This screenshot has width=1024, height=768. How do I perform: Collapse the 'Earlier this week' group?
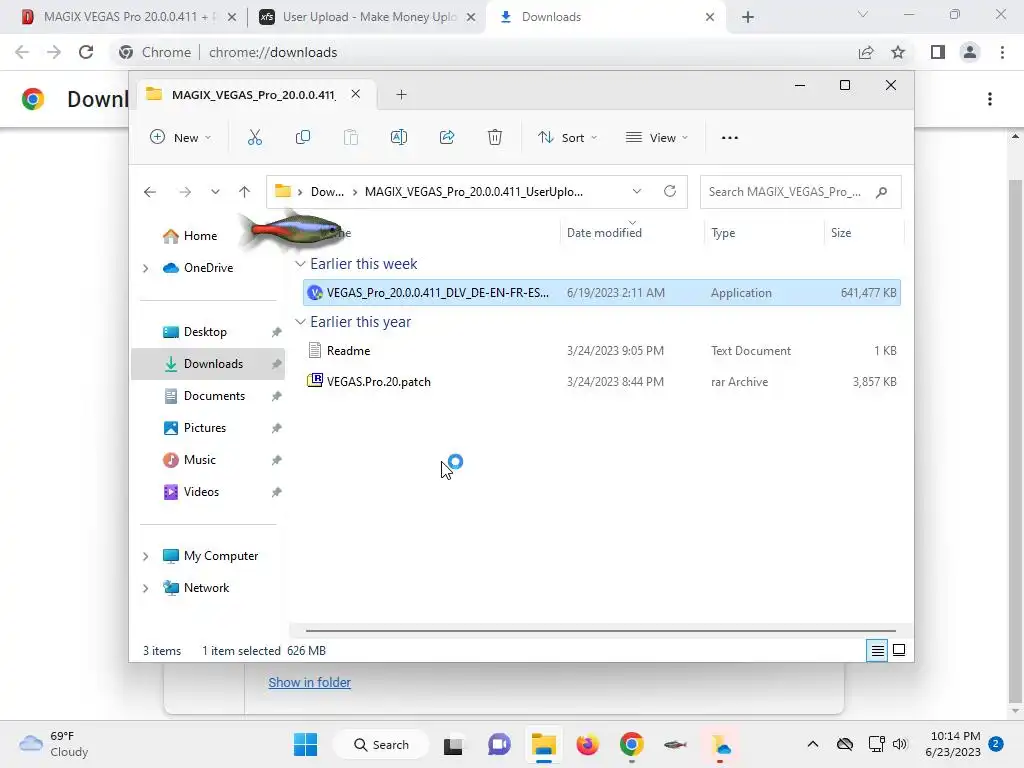coord(300,264)
